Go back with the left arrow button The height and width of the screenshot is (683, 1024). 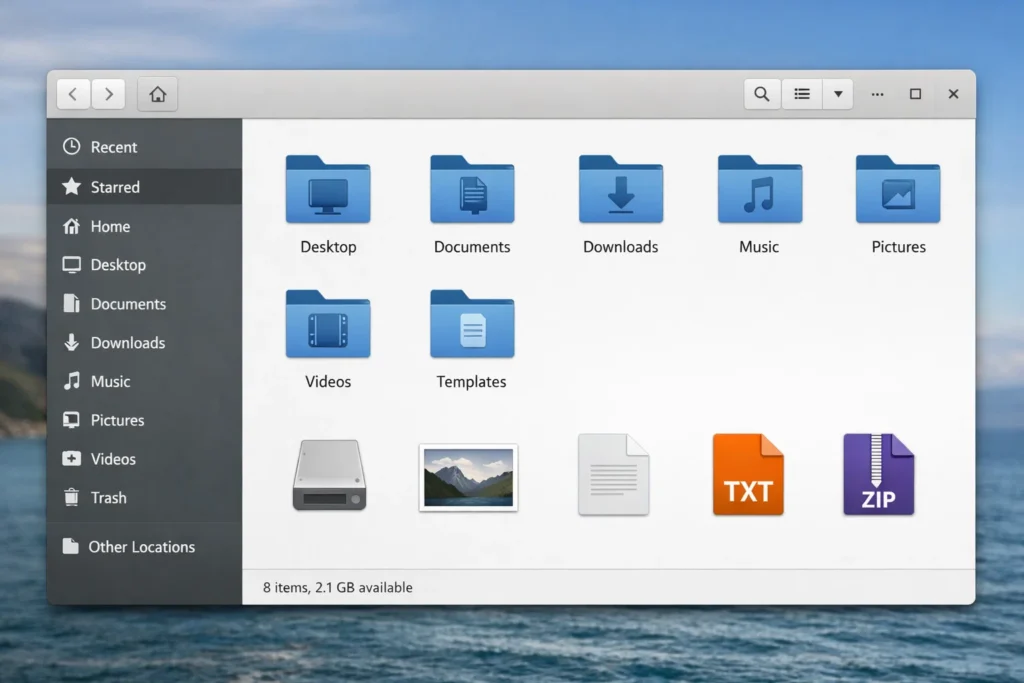74,94
